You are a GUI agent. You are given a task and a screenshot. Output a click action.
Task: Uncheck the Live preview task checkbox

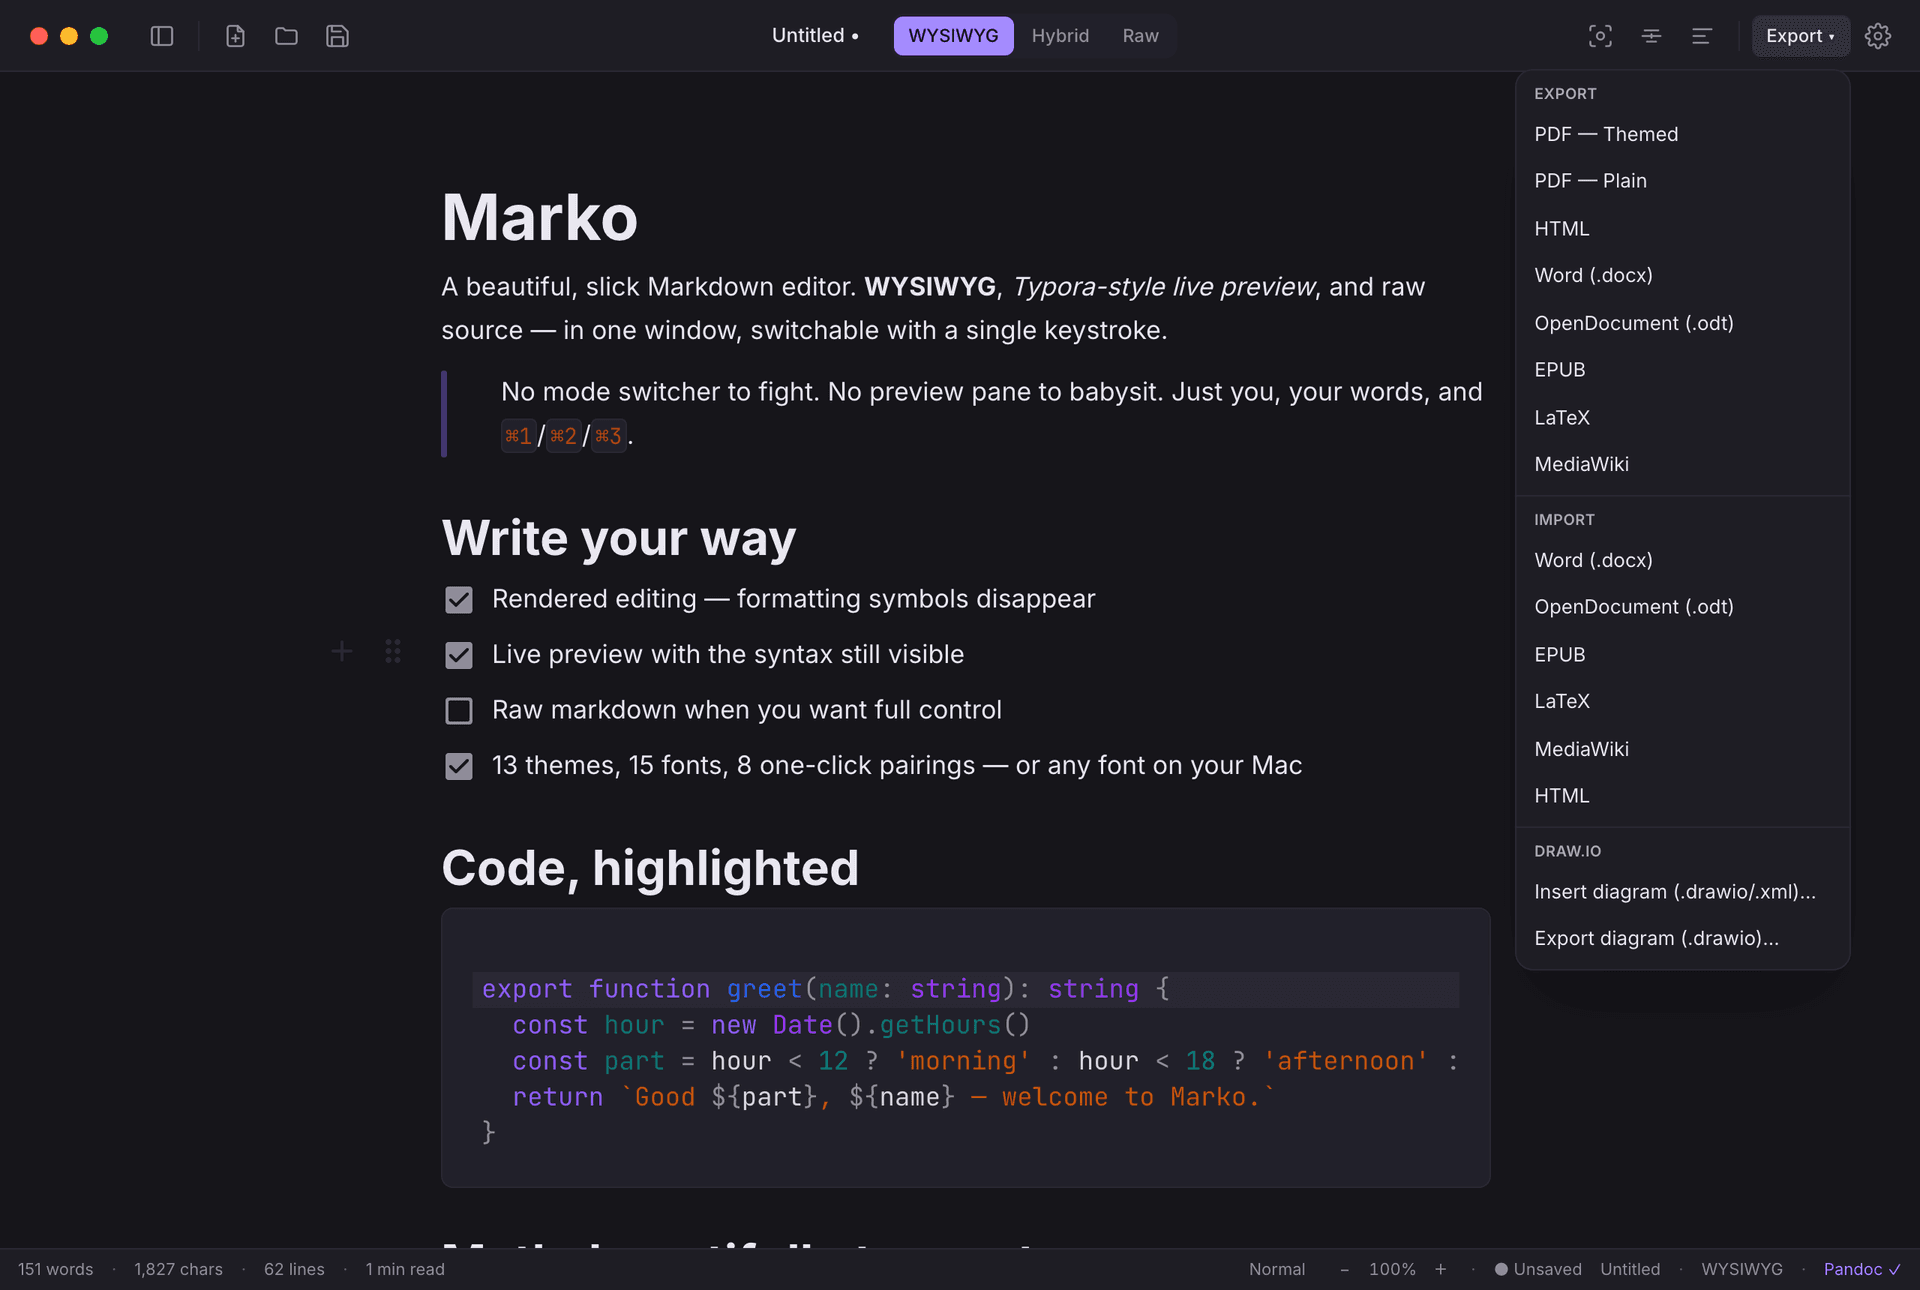[x=459, y=655]
